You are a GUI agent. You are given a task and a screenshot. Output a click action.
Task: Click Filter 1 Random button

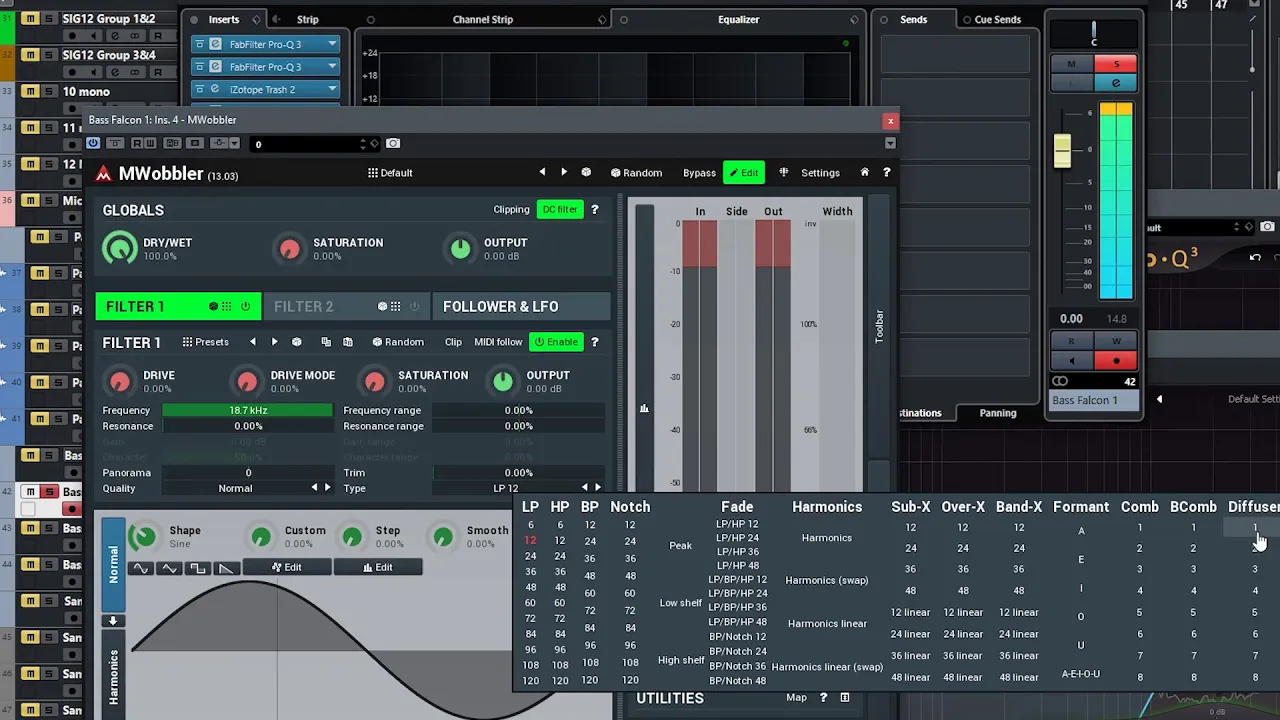(x=398, y=342)
